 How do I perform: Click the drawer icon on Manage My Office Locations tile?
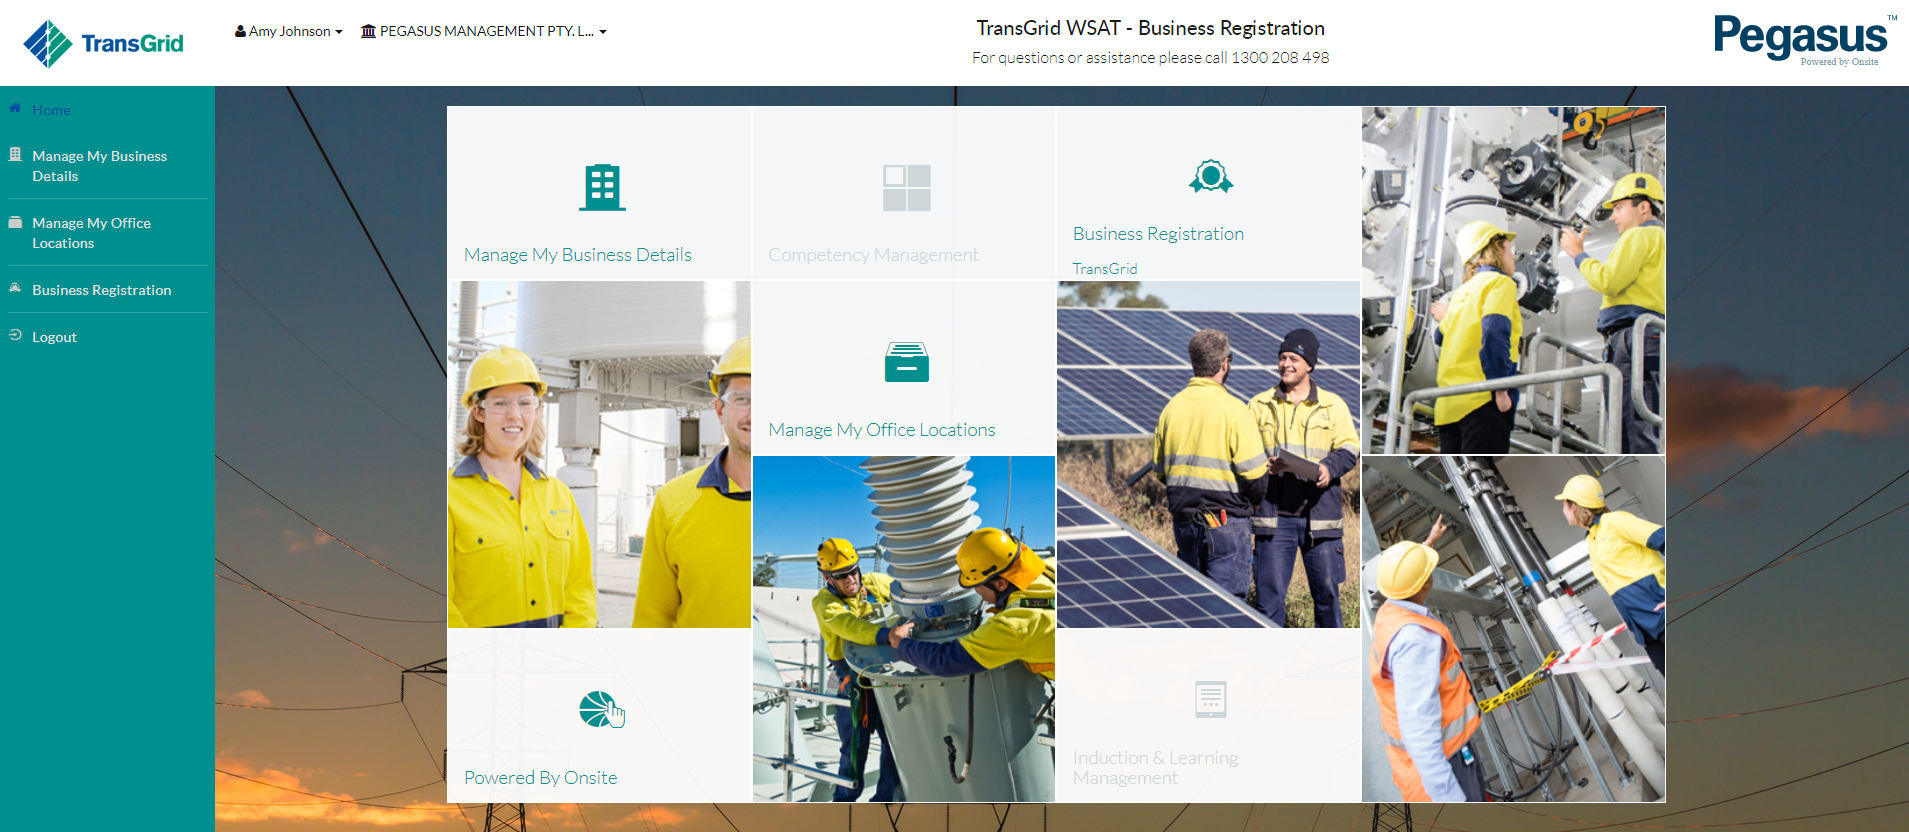(907, 362)
